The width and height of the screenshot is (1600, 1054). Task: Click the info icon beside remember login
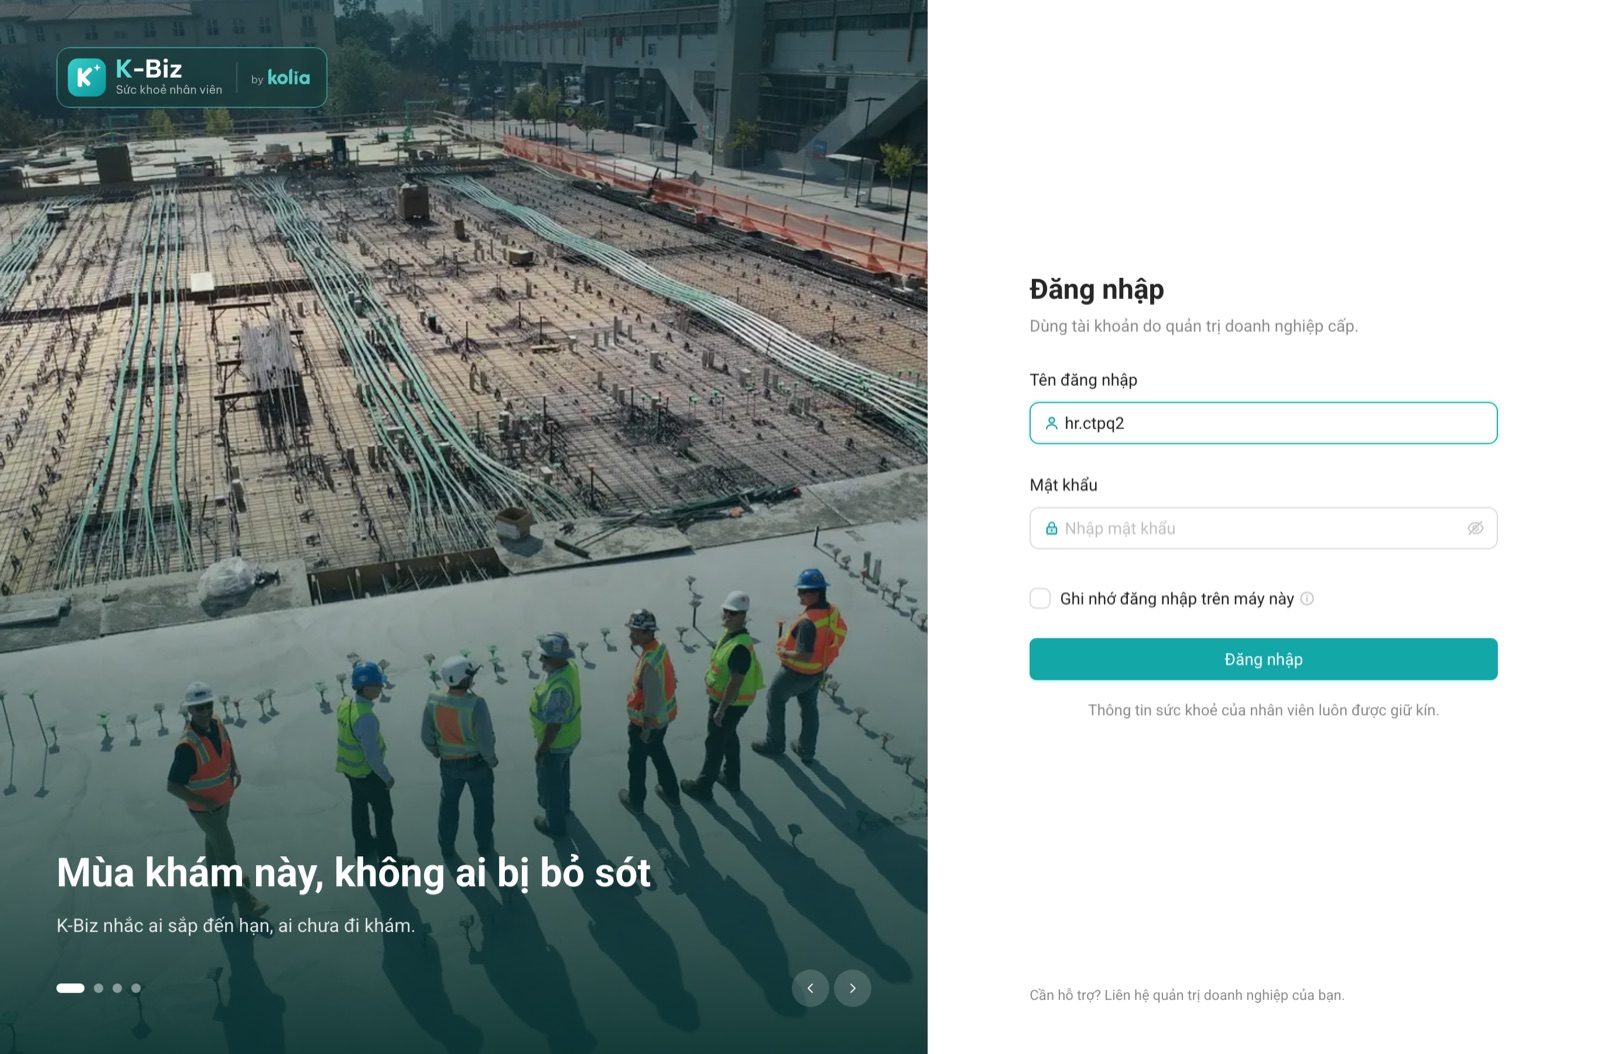tap(1307, 599)
